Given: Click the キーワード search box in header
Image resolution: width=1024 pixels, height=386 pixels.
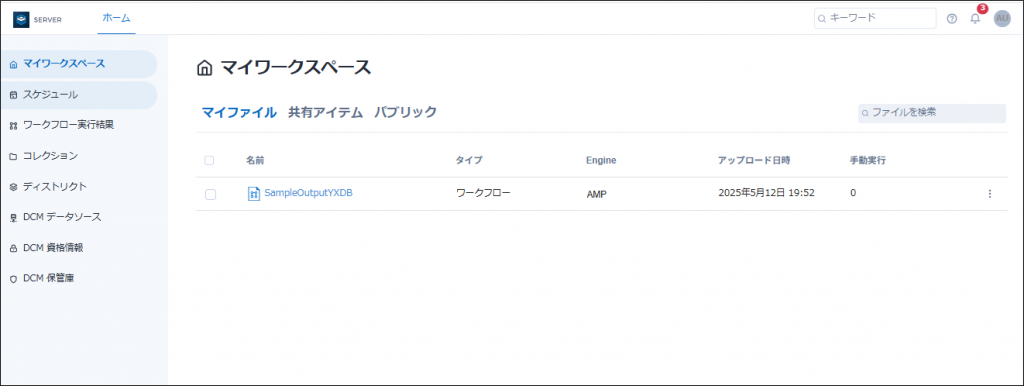Looking at the screenshot, I should tap(875, 18).
